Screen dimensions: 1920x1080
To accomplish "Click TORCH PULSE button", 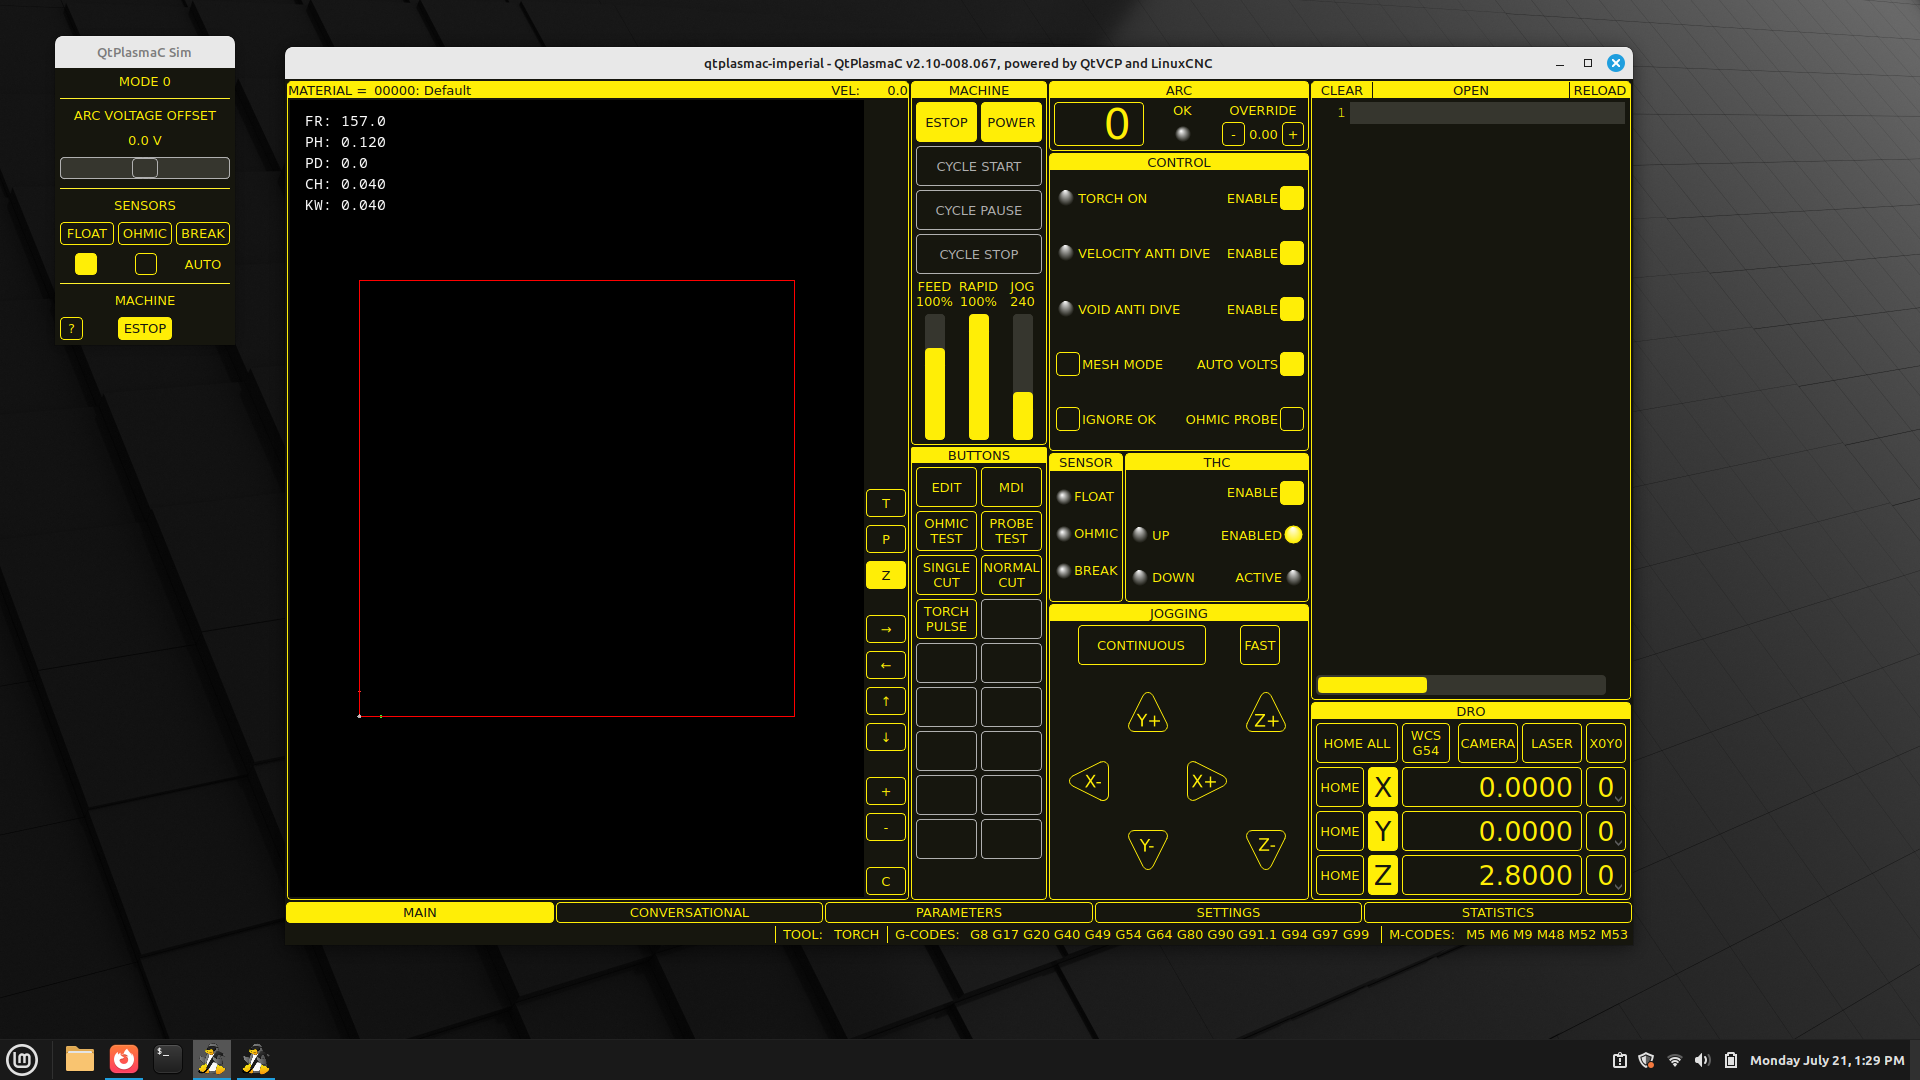I will coord(946,619).
